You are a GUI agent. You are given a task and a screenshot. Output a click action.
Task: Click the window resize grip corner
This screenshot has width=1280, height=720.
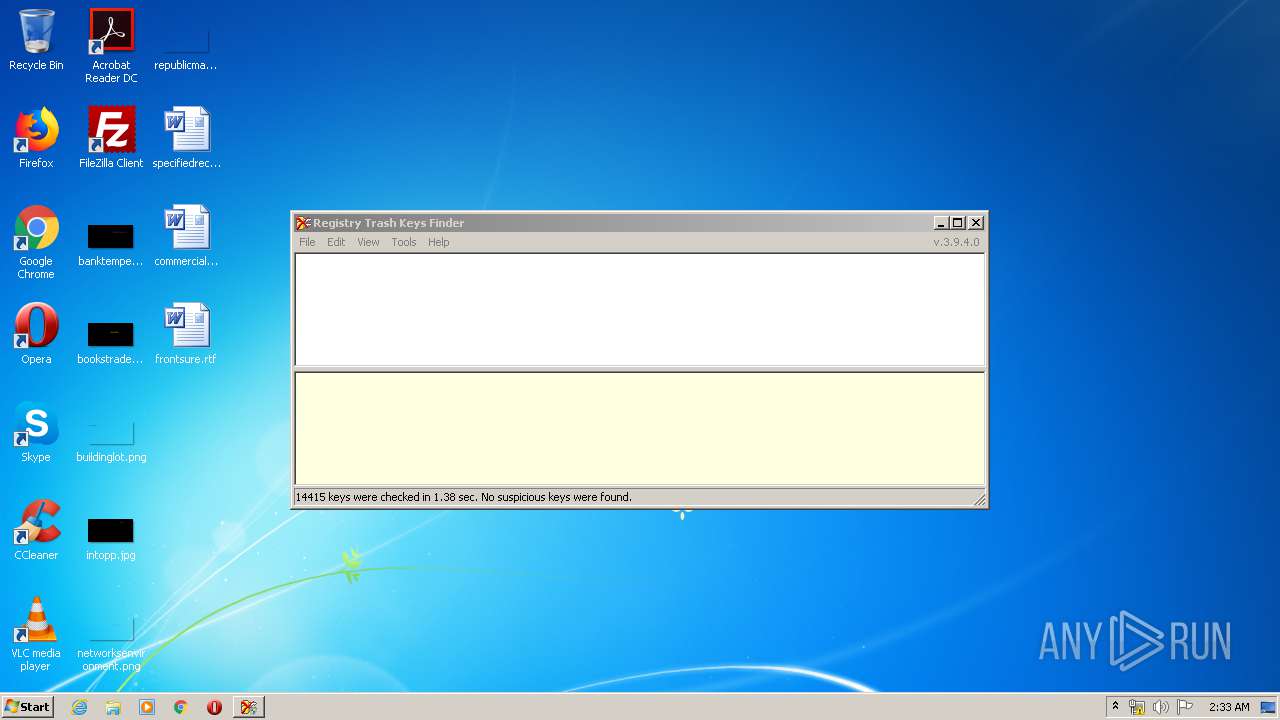pyautogui.click(x=979, y=500)
